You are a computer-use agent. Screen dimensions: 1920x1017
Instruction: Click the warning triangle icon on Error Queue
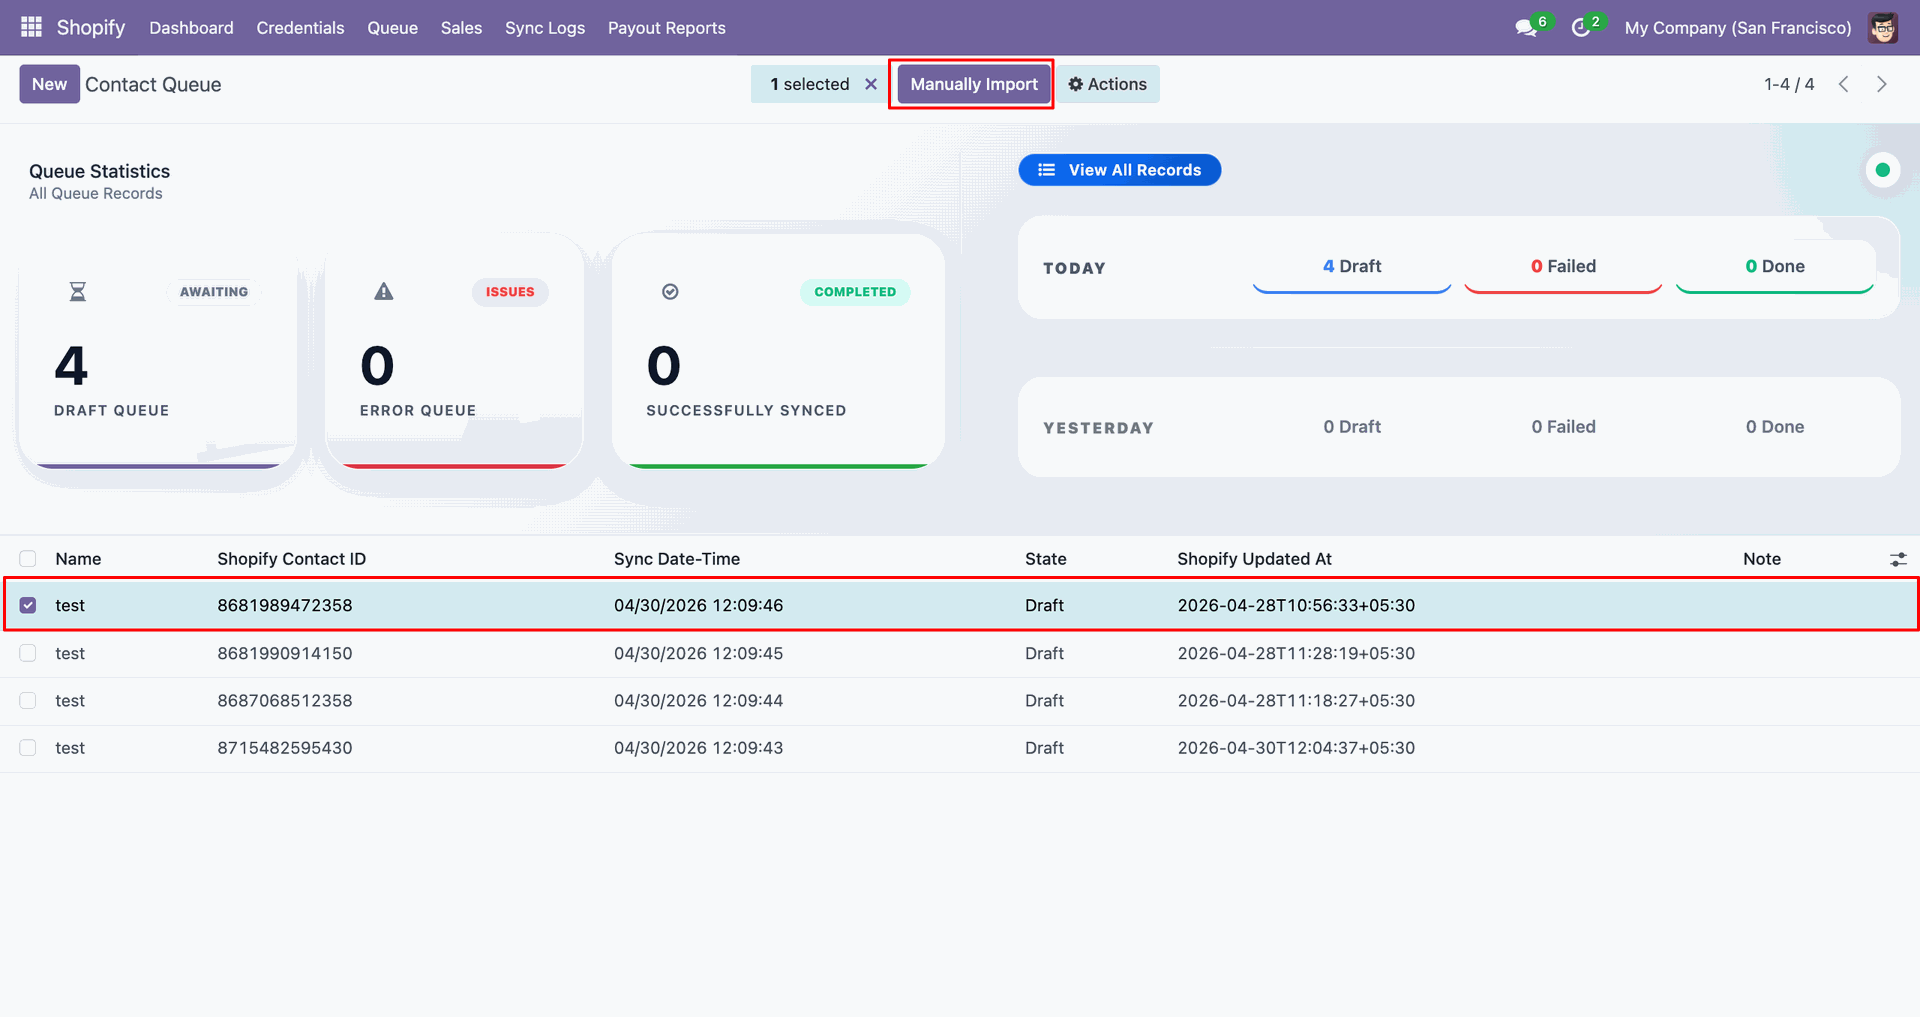pos(384,292)
